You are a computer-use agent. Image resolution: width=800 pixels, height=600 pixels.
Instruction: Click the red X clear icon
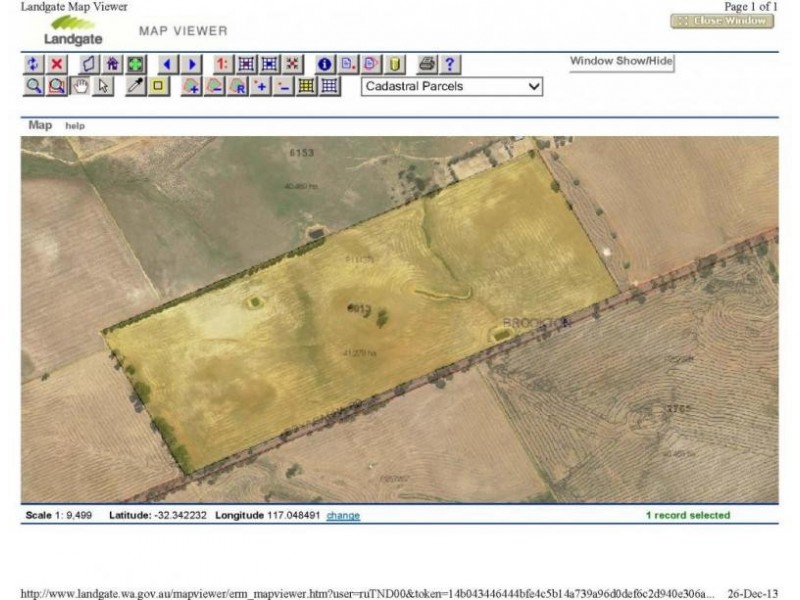(x=57, y=64)
